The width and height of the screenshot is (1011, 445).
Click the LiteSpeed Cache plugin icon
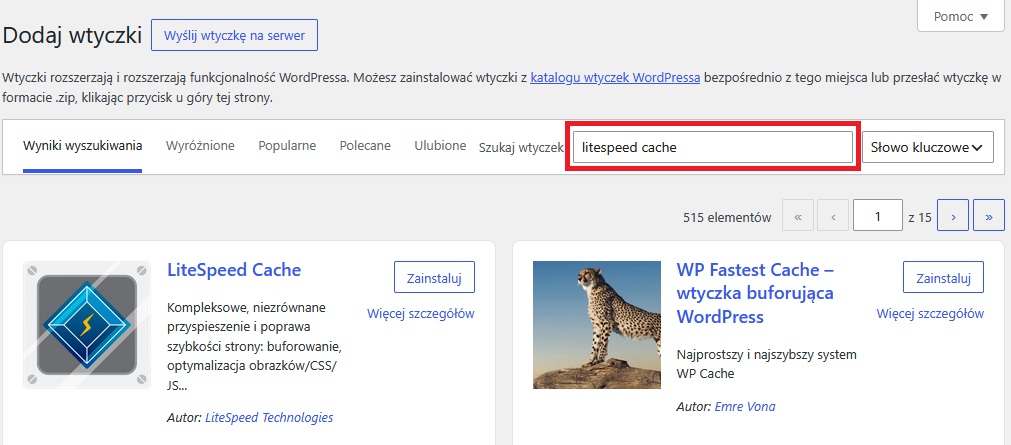click(x=86, y=324)
